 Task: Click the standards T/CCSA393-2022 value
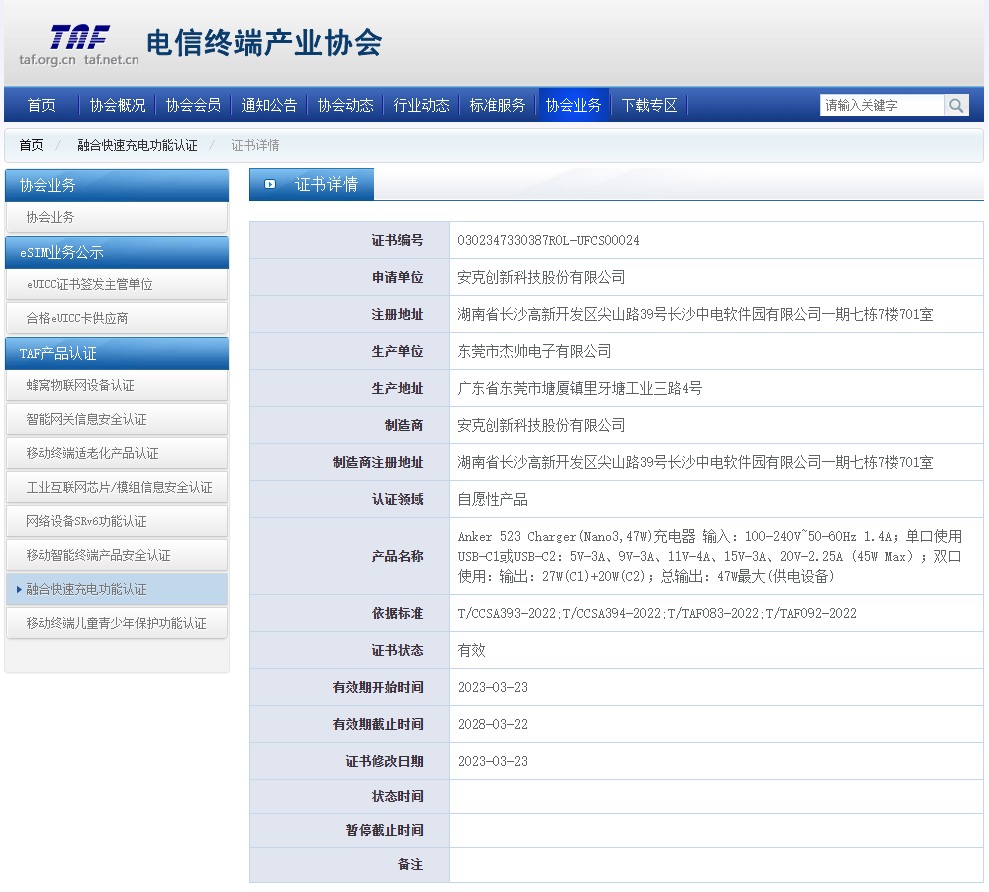click(657, 613)
